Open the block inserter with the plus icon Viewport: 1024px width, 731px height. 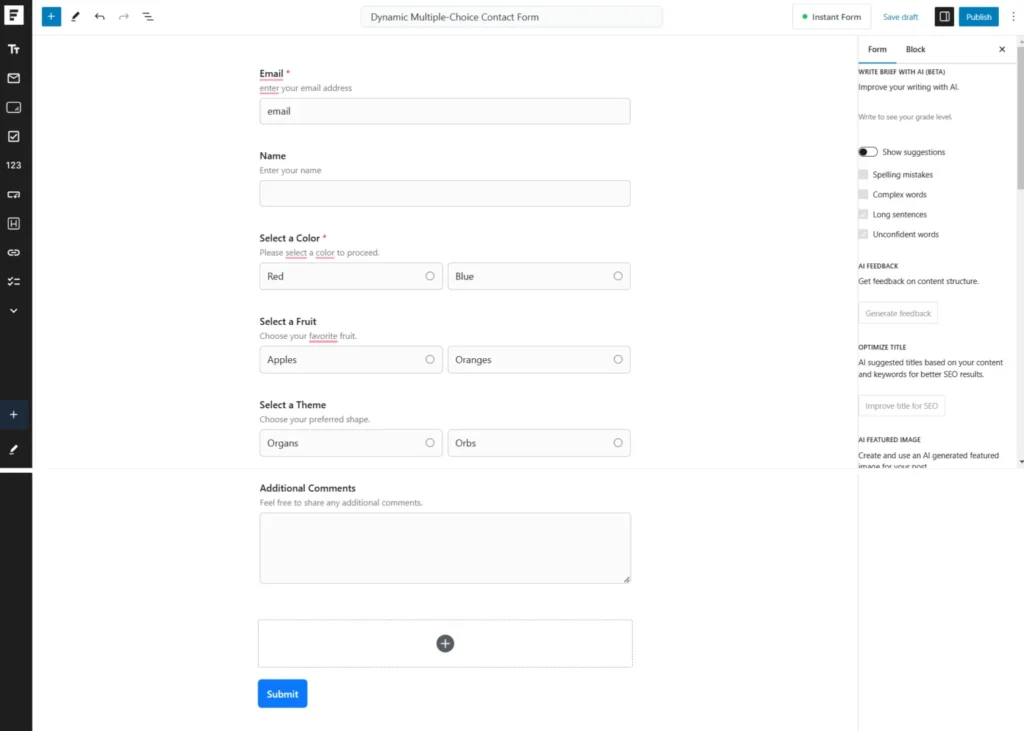tap(51, 16)
